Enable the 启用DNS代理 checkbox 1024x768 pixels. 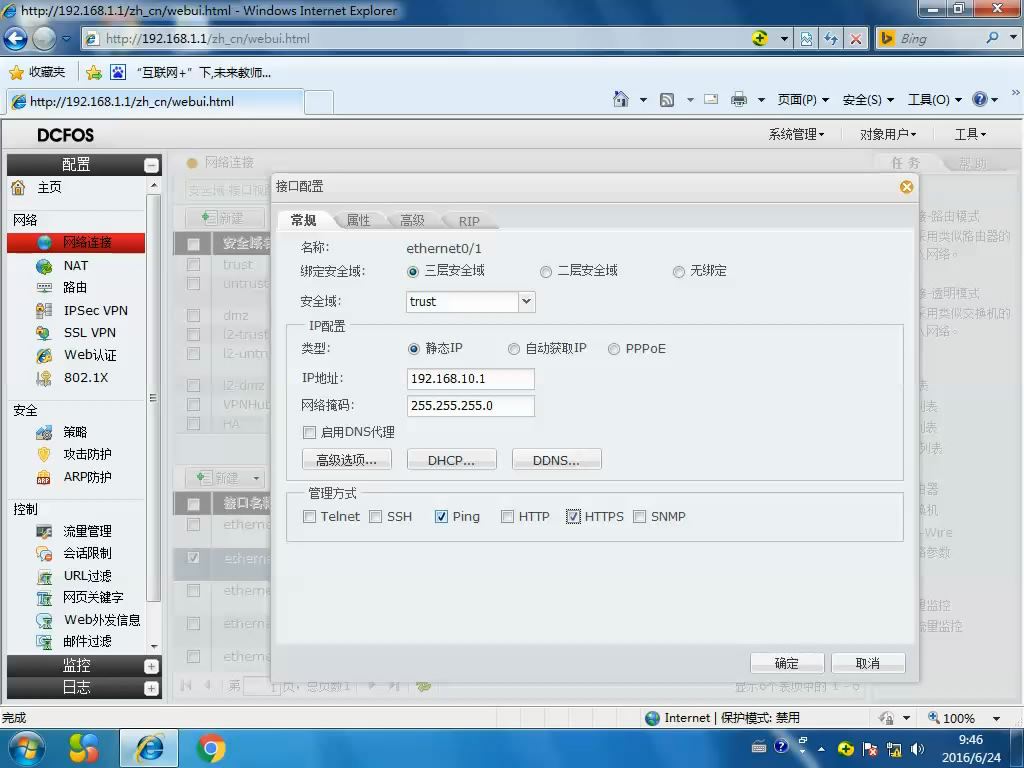point(310,432)
